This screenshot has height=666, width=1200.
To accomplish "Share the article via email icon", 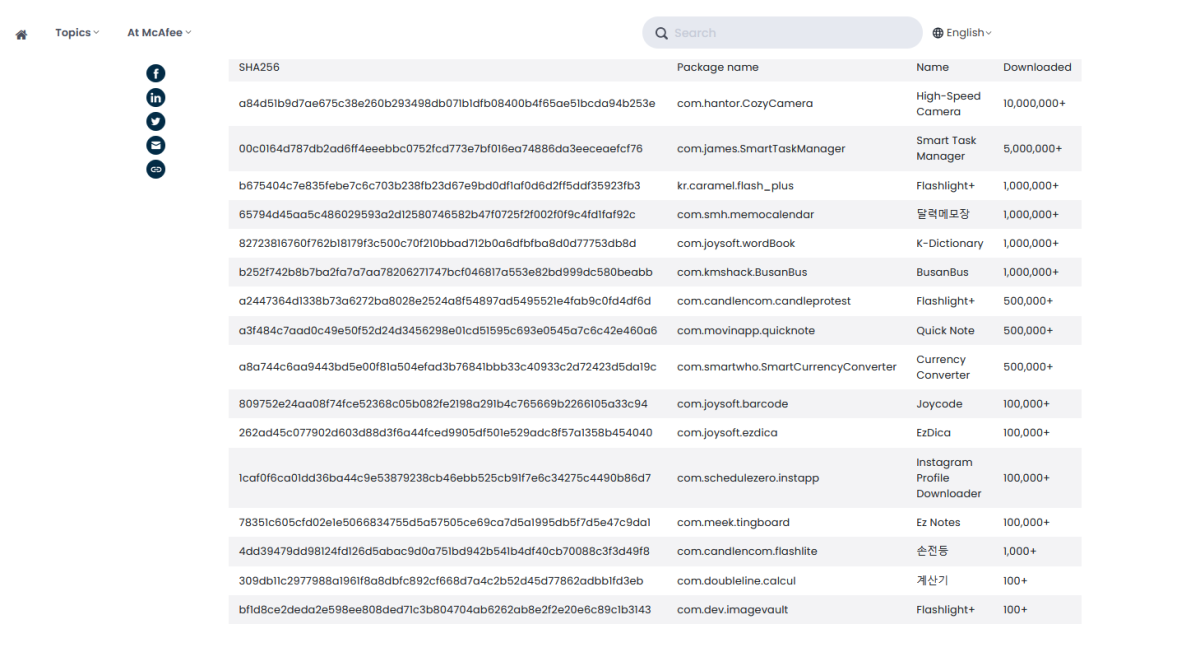I will (155, 145).
